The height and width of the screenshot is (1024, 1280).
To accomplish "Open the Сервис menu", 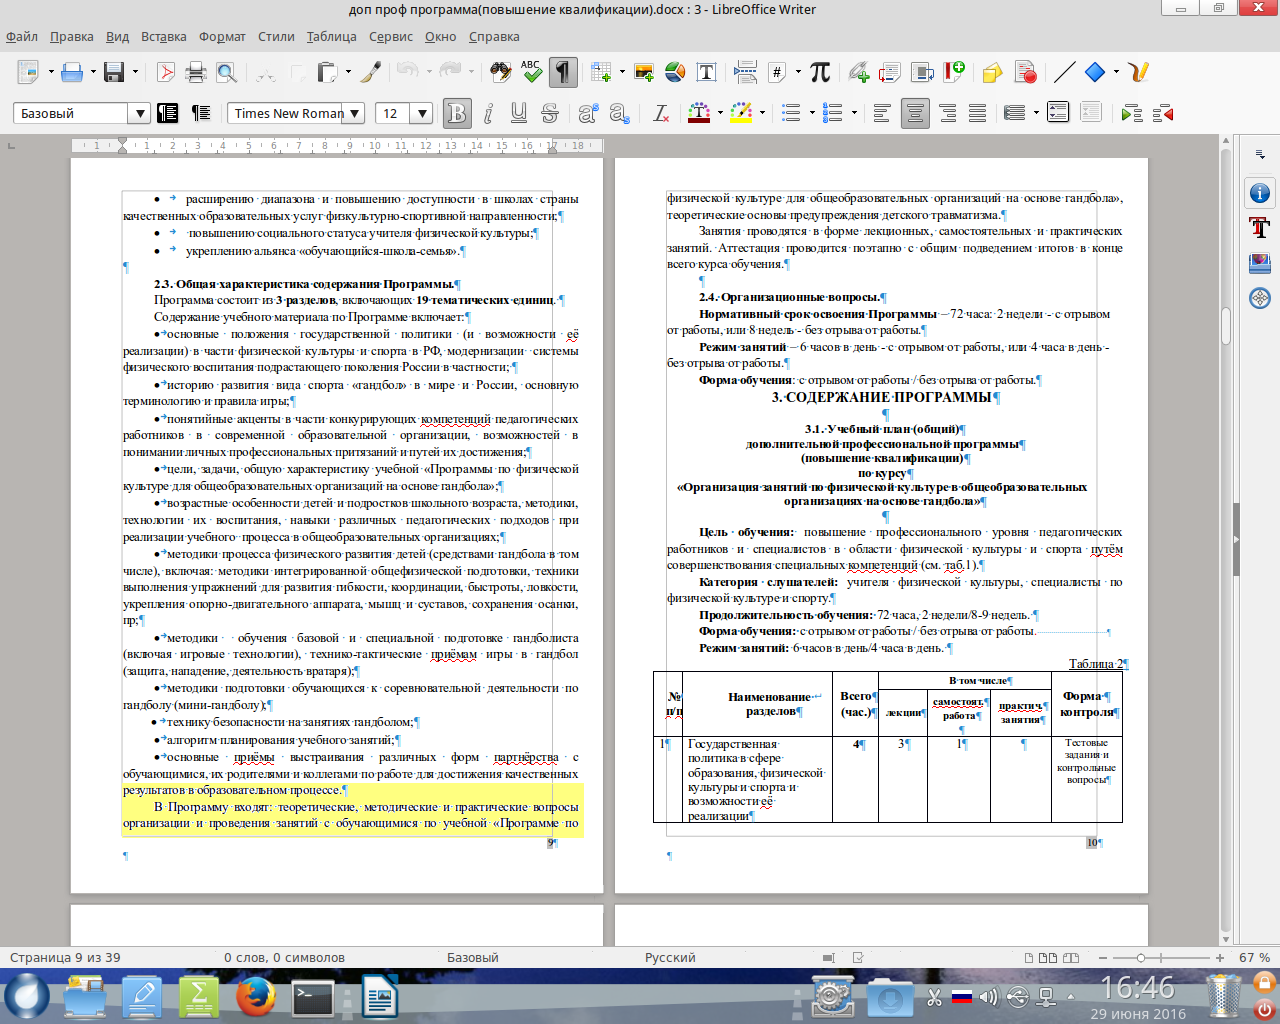I will (391, 37).
